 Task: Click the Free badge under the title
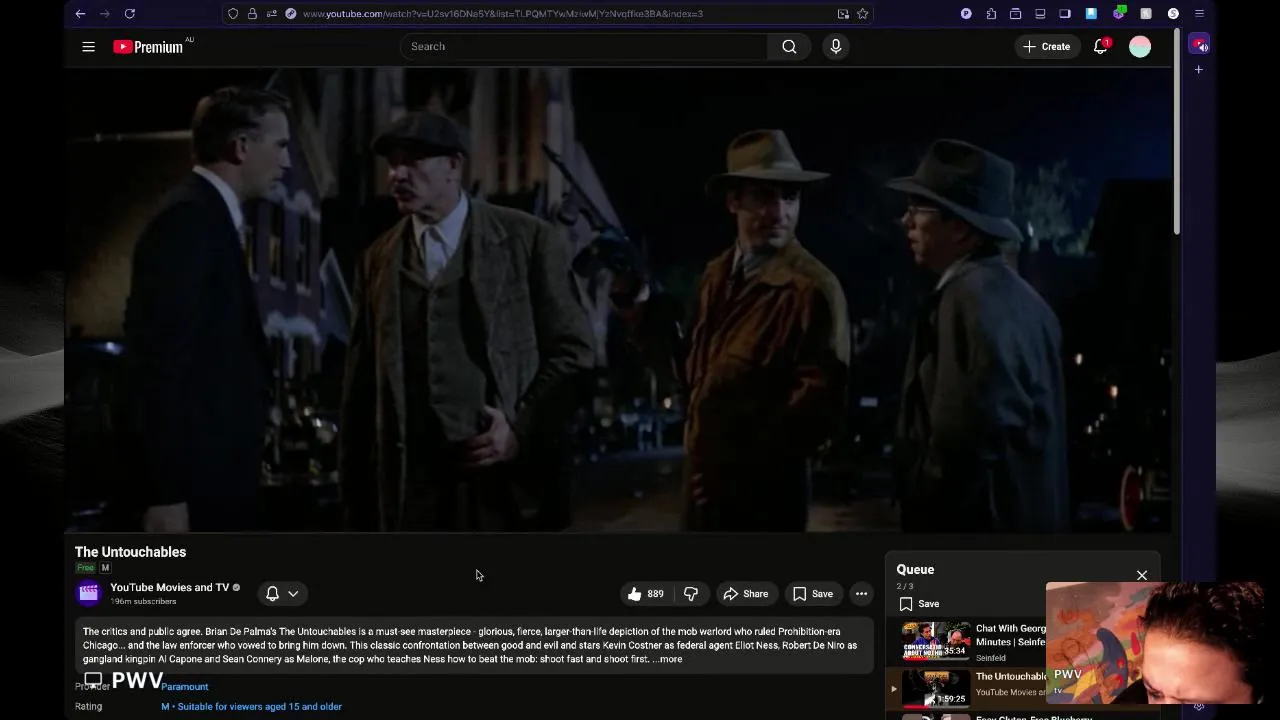tap(85, 568)
